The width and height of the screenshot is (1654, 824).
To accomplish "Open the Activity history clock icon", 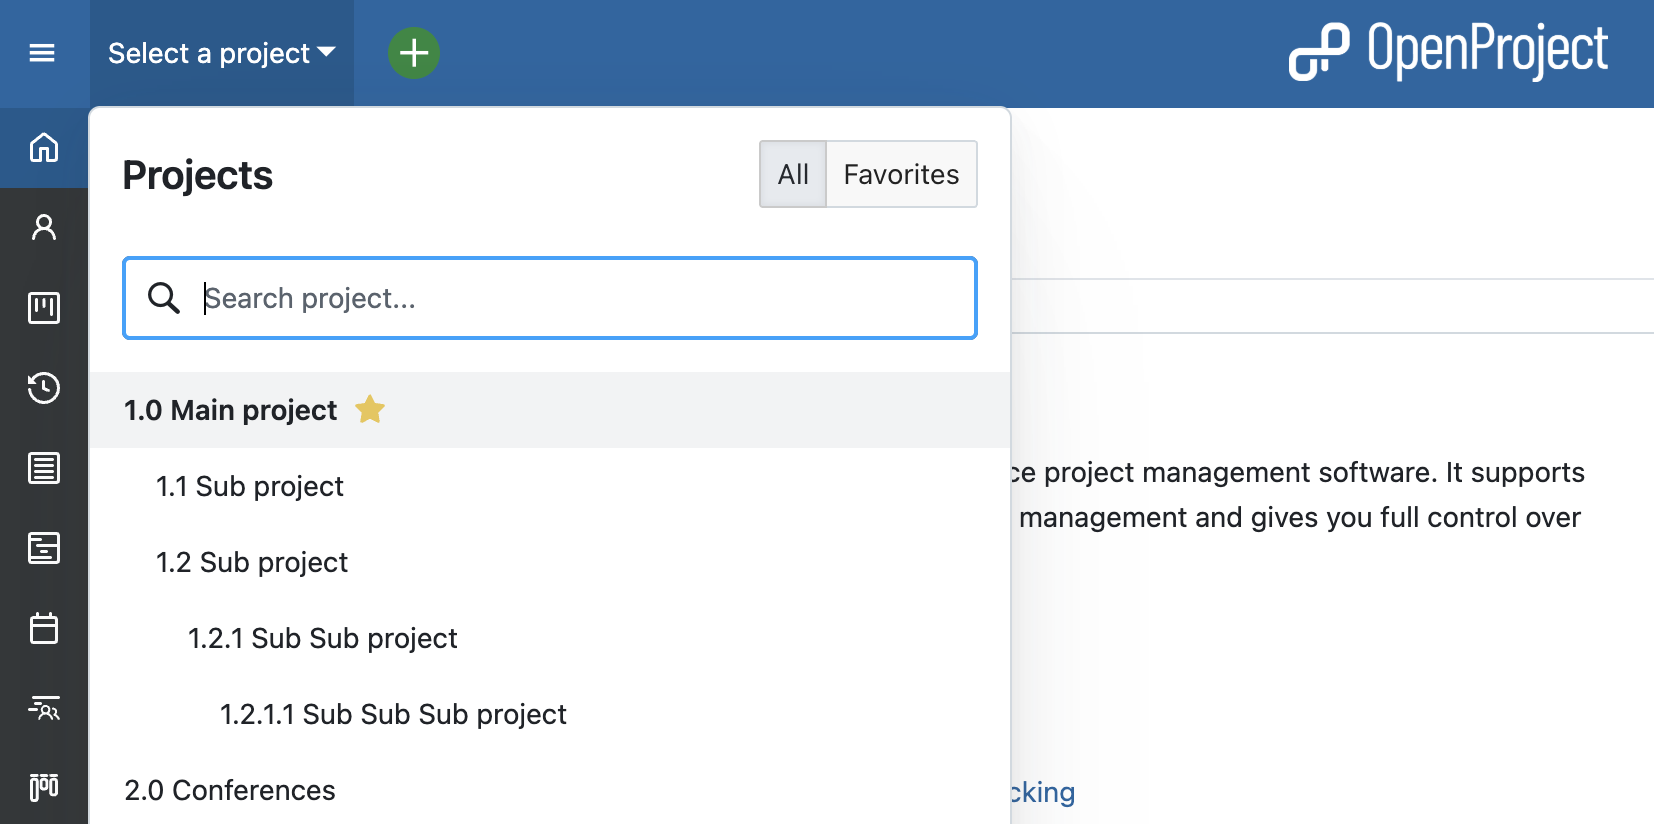I will [44, 388].
